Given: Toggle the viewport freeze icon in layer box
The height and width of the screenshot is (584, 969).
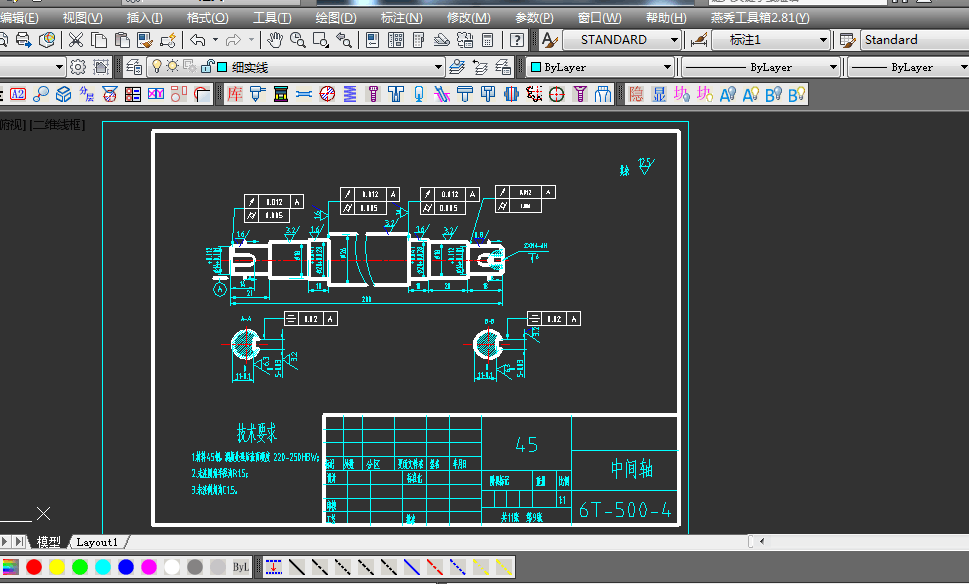Looking at the screenshot, I should 190,66.
